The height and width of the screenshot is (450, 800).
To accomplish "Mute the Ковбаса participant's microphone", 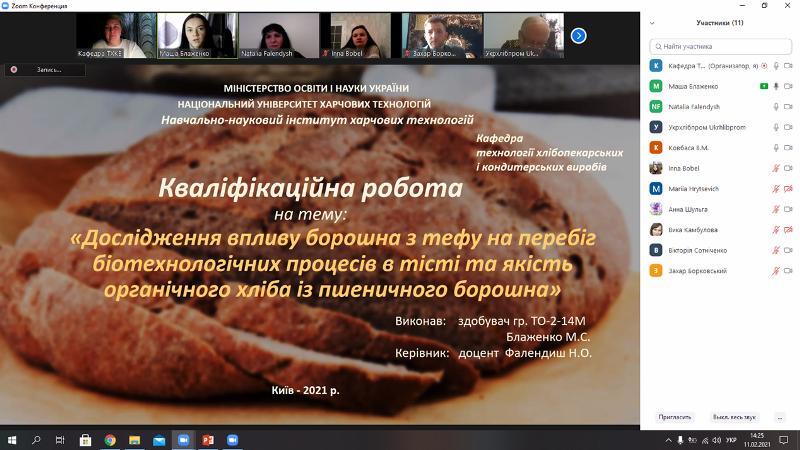I will coord(776,147).
